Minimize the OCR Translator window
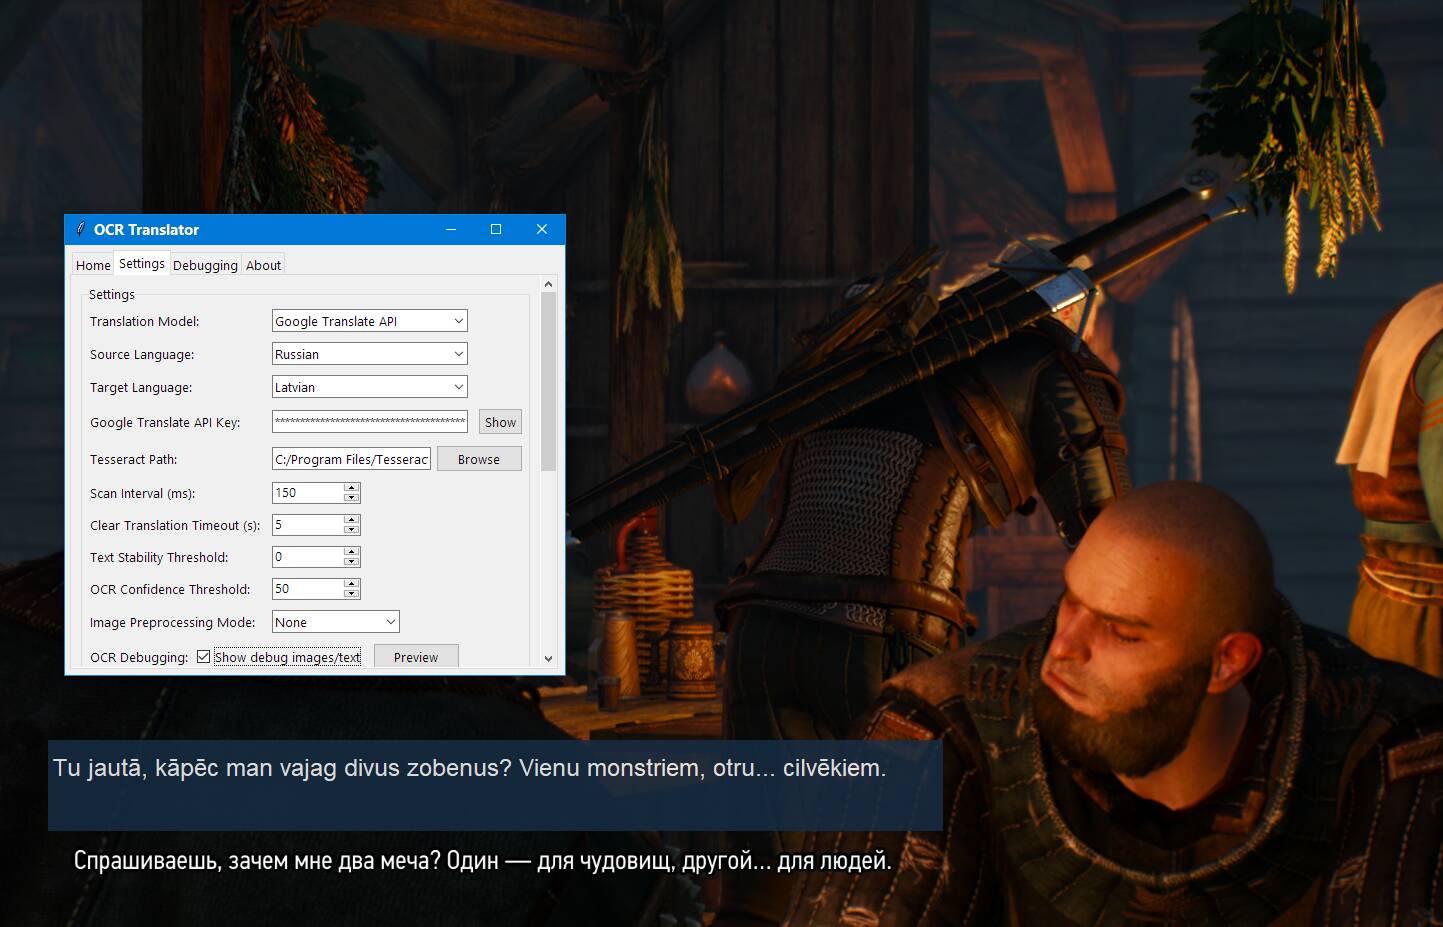The image size is (1443, 927). [x=451, y=229]
